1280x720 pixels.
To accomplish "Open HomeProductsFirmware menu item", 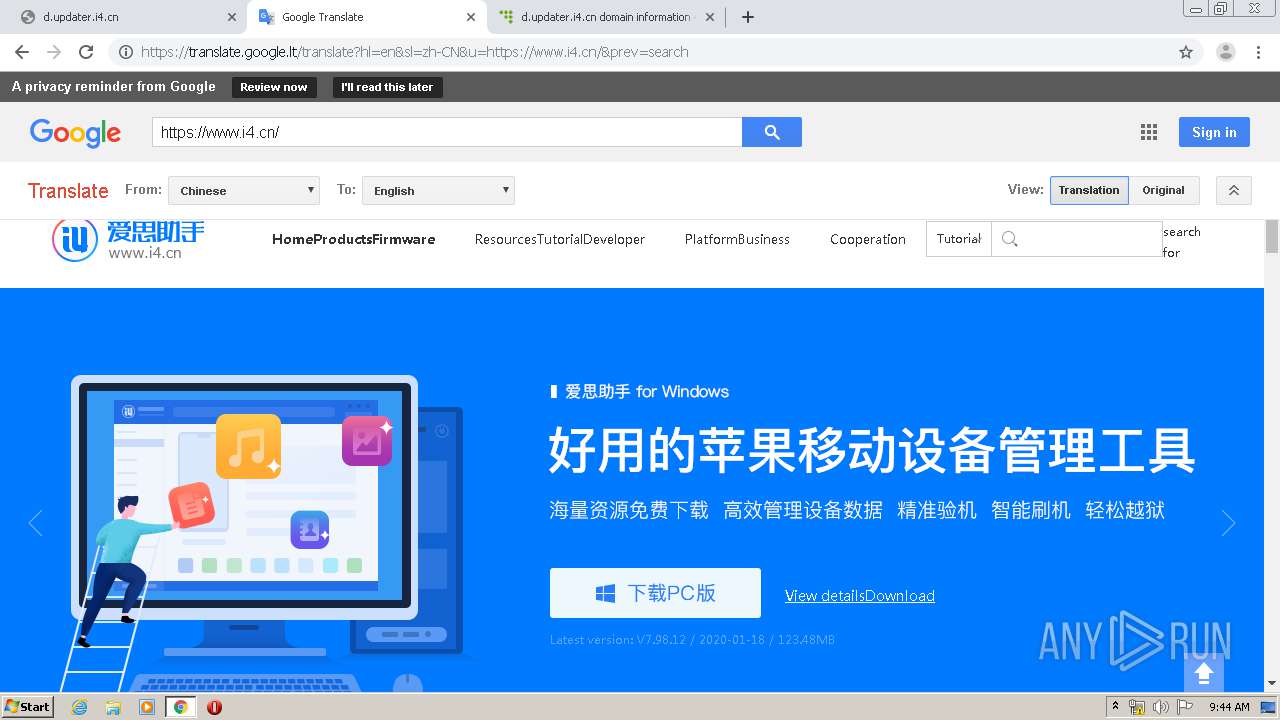I will [353, 239].
